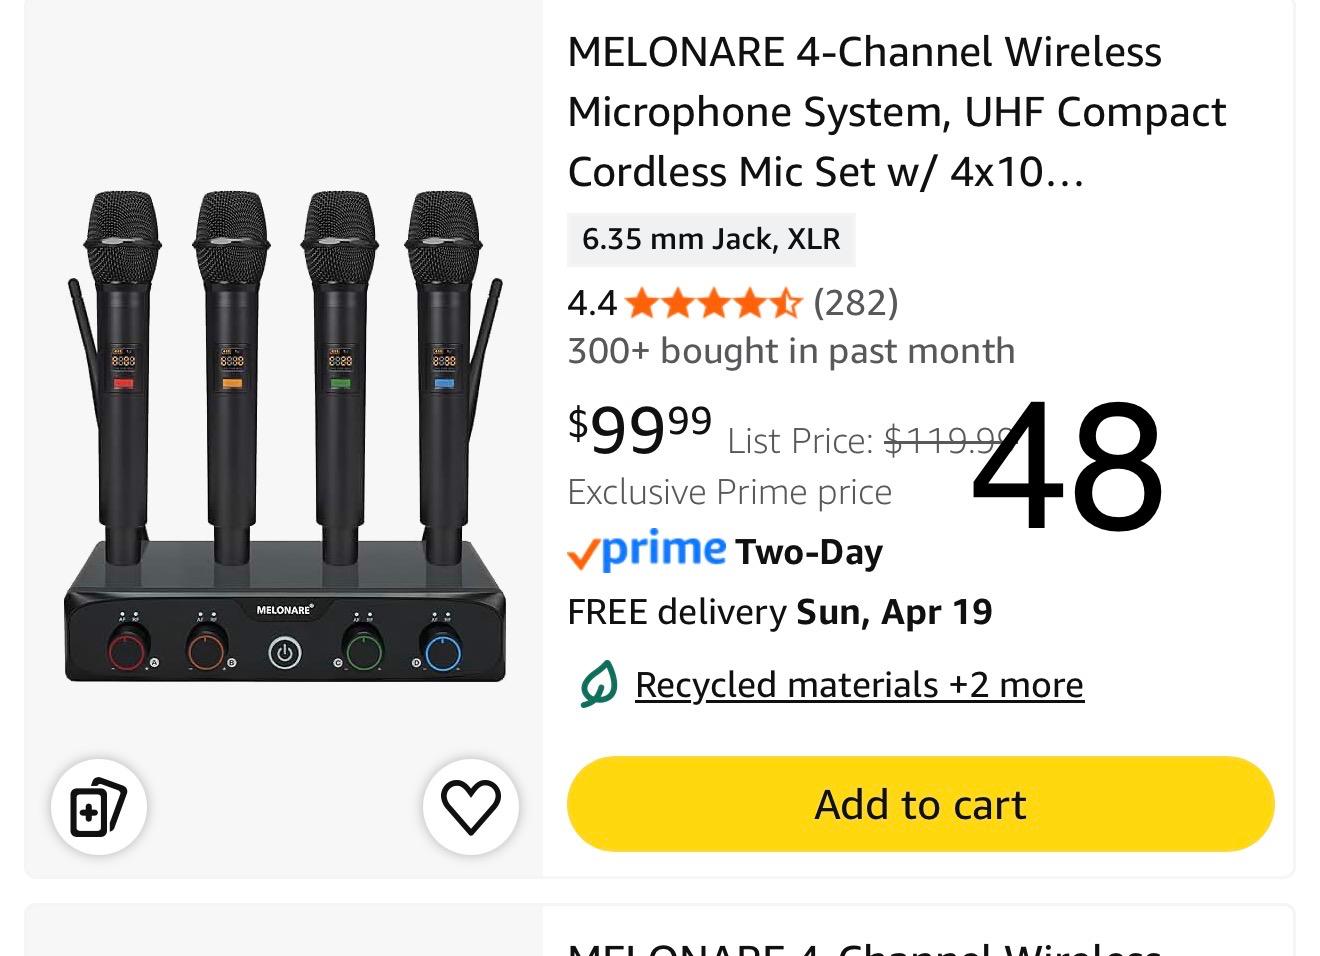
Task: Click the Prime logo with checkmark
Action: (646, 551)
